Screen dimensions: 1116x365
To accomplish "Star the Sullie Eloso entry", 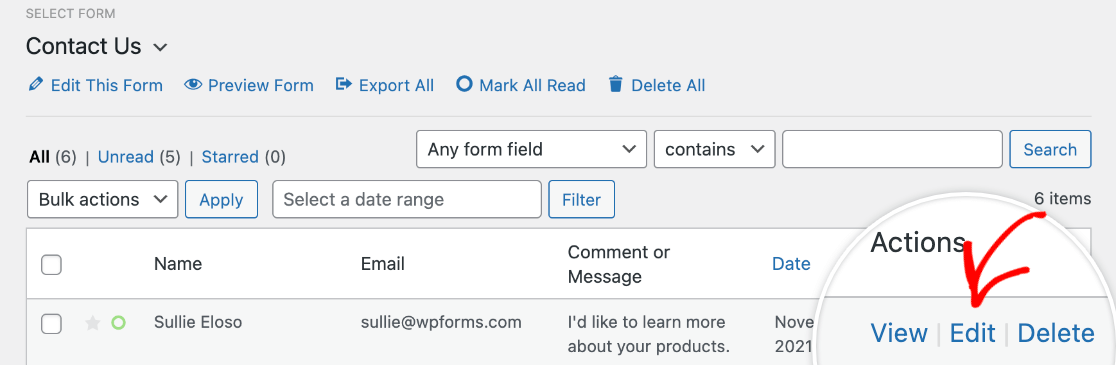I will [93, 324].
